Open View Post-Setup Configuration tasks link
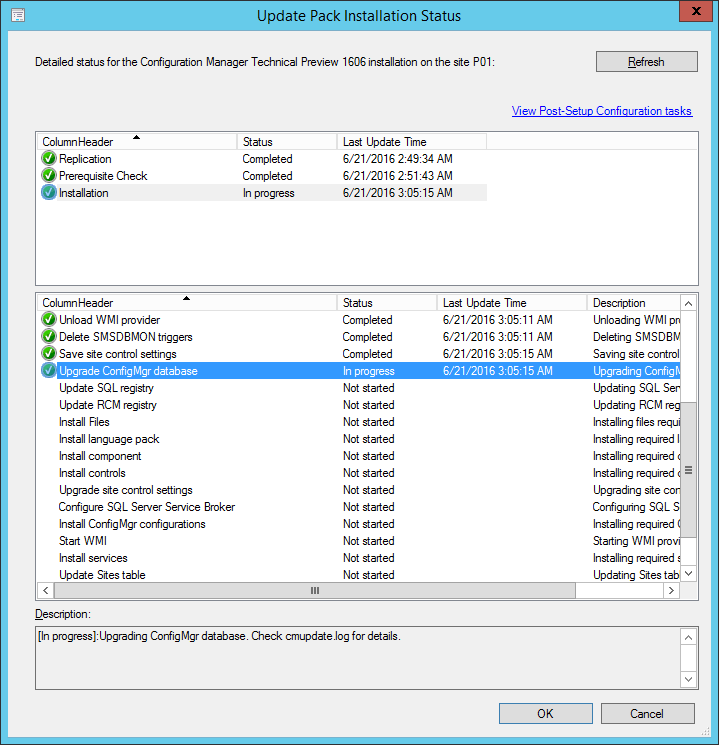 tap(602, 111)
